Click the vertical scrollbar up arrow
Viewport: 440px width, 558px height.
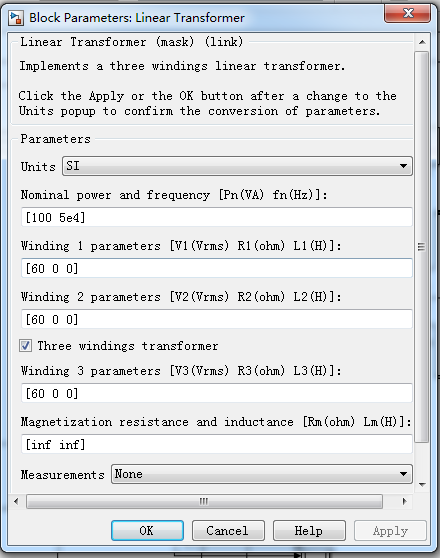(x=422, y=42)
